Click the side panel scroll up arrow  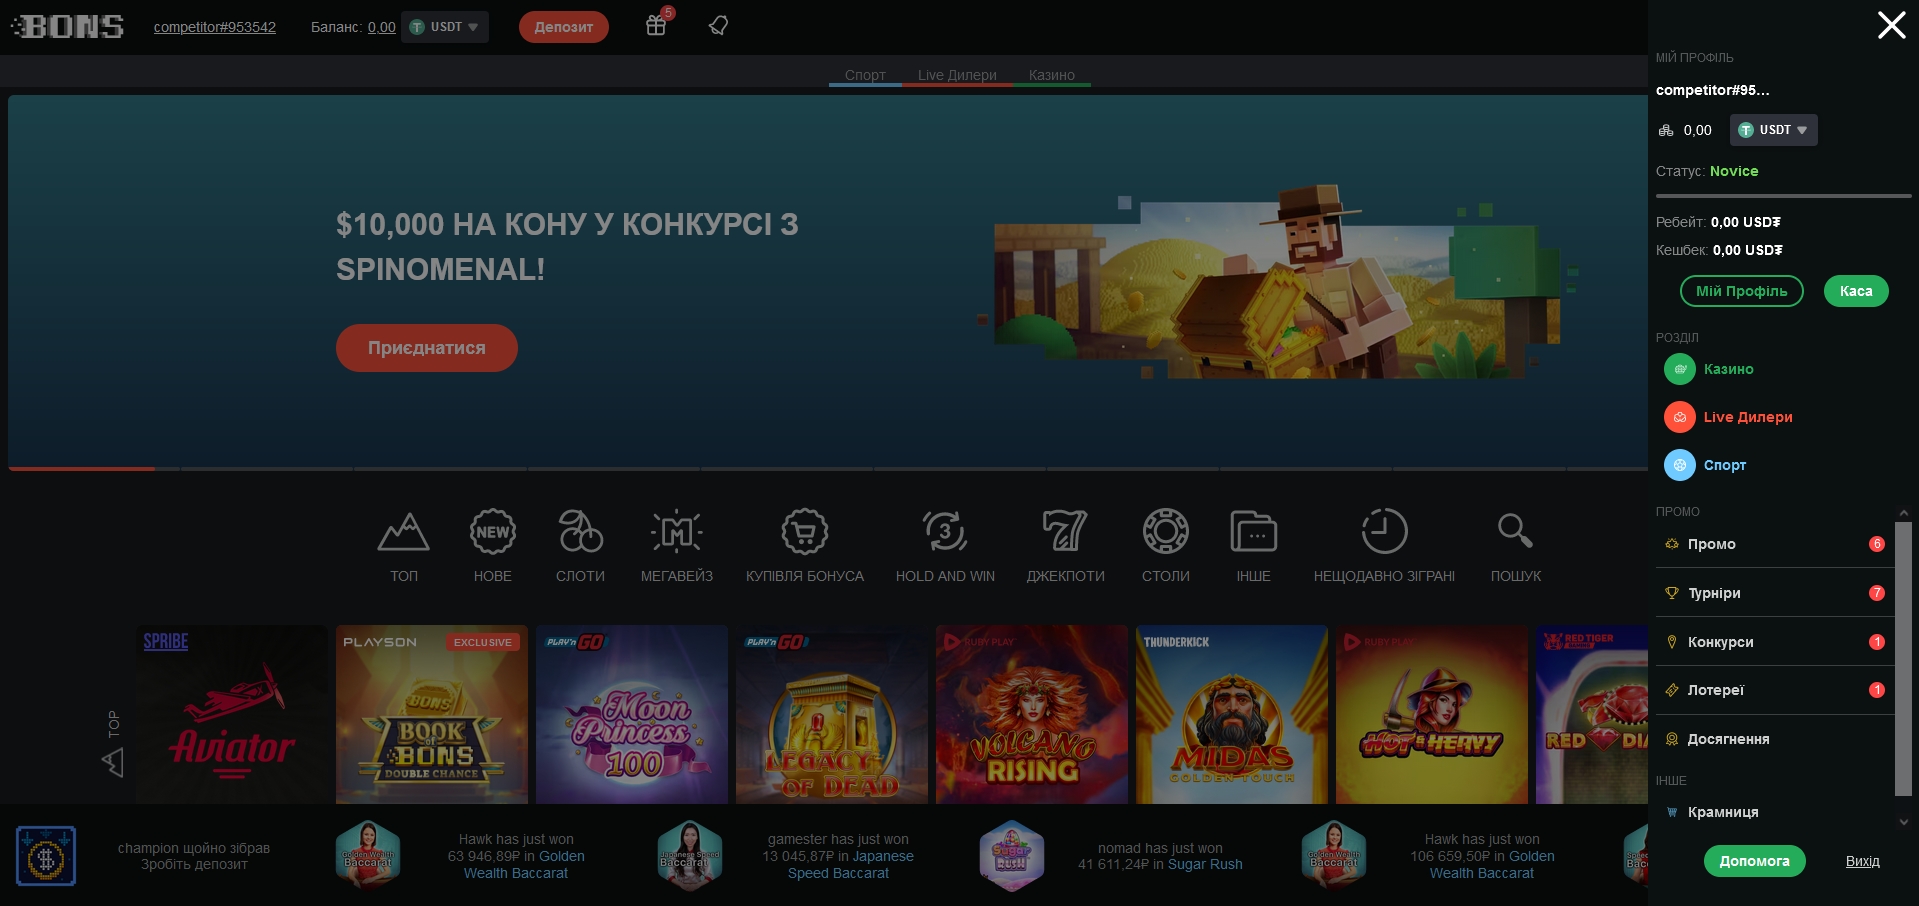click(x=1903, y=513)
